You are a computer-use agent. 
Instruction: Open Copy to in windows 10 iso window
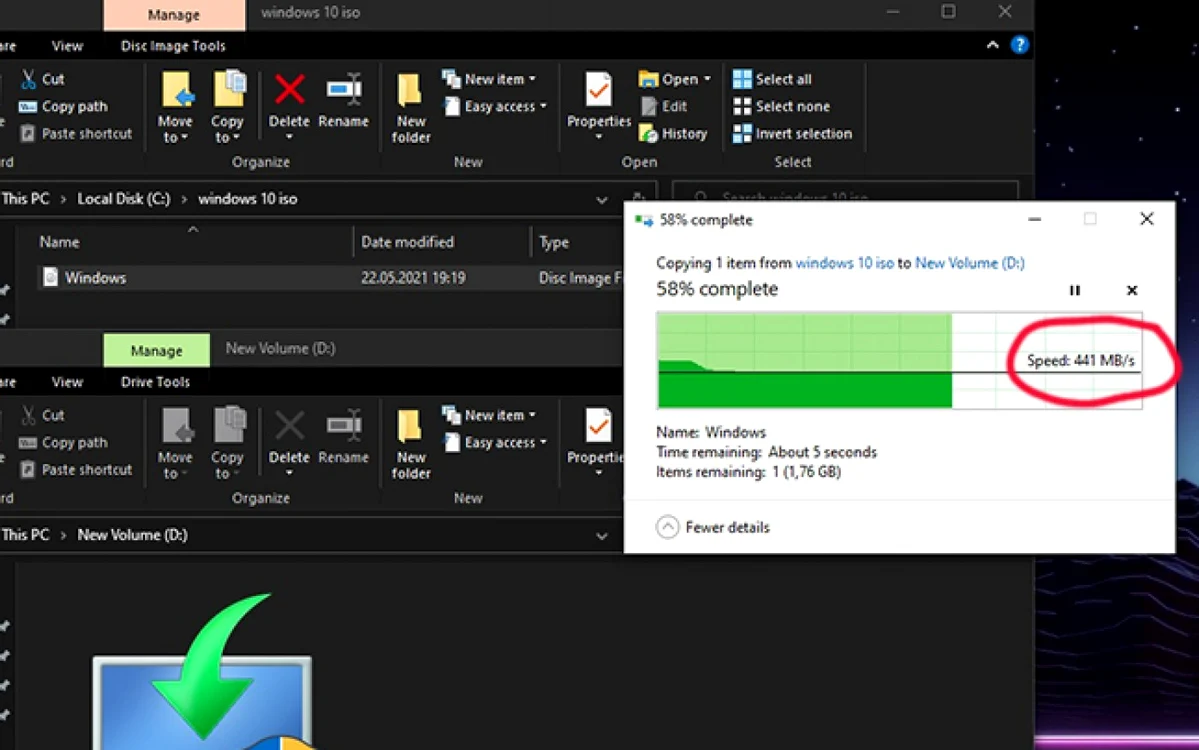click(x=228, y=108)
